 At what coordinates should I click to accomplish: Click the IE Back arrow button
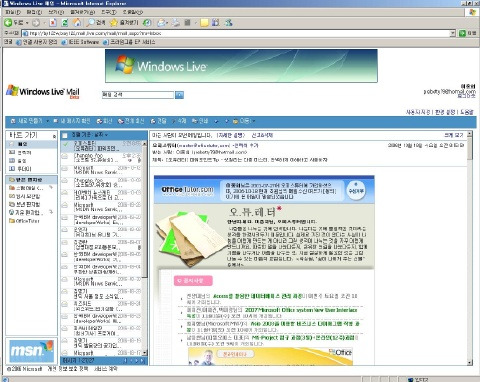coord(8,23)
